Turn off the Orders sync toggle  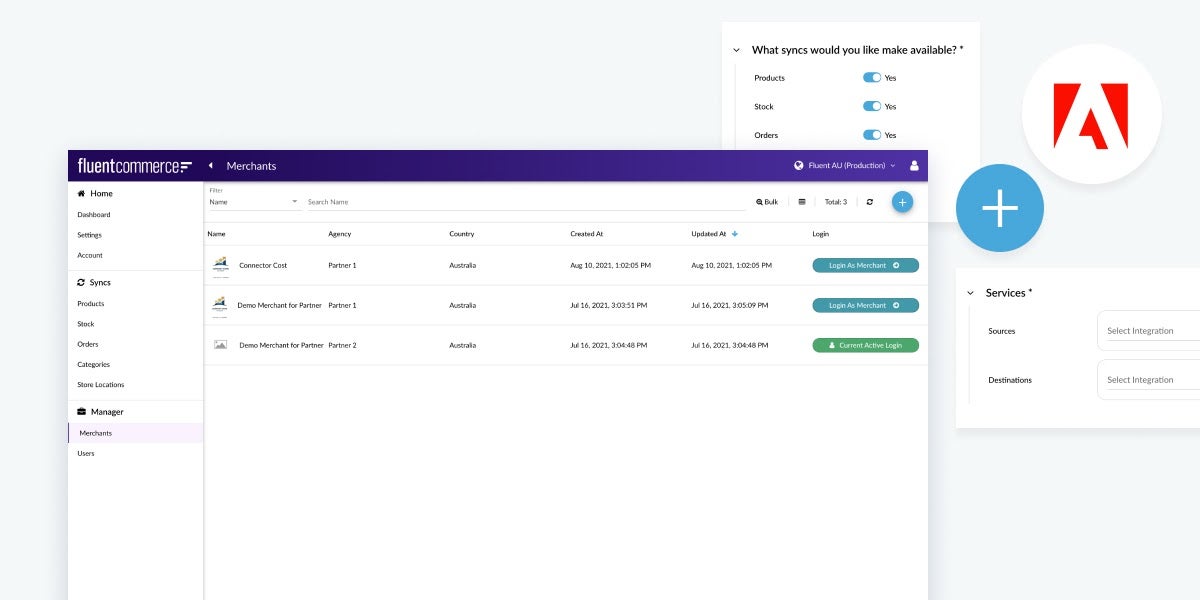coord(872,135)
